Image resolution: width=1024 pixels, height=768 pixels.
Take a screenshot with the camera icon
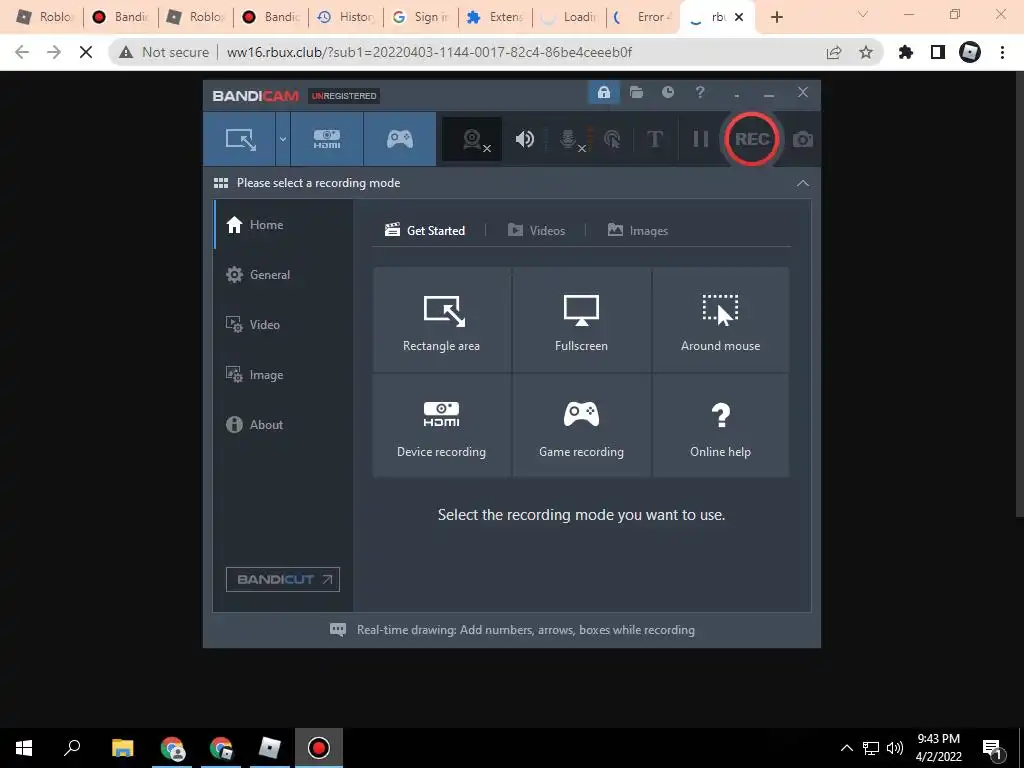point(803,139)
